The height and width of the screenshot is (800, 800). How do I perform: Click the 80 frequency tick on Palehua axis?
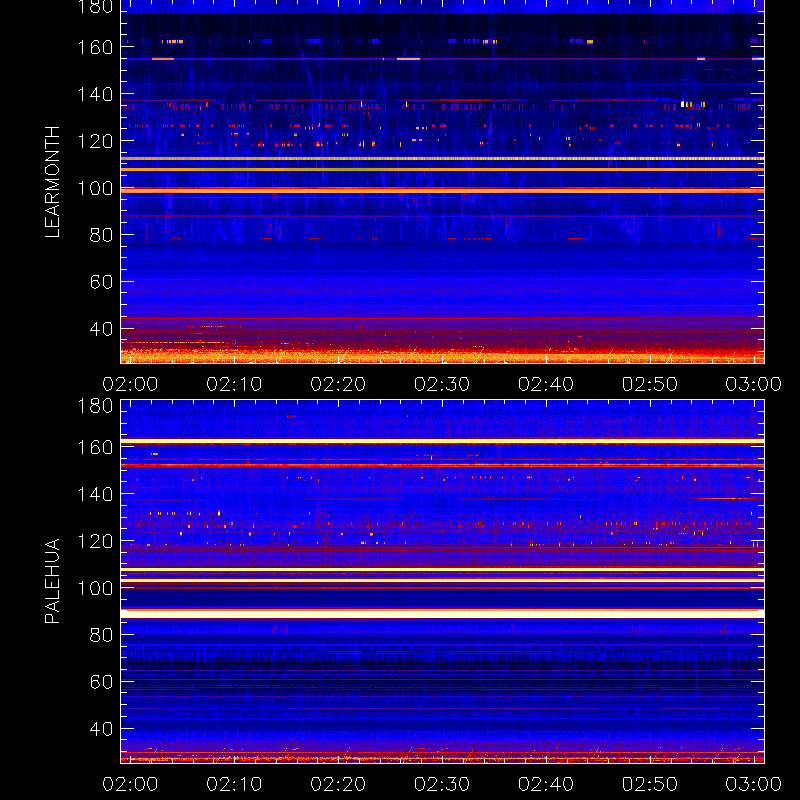click(x=101, y=635)
